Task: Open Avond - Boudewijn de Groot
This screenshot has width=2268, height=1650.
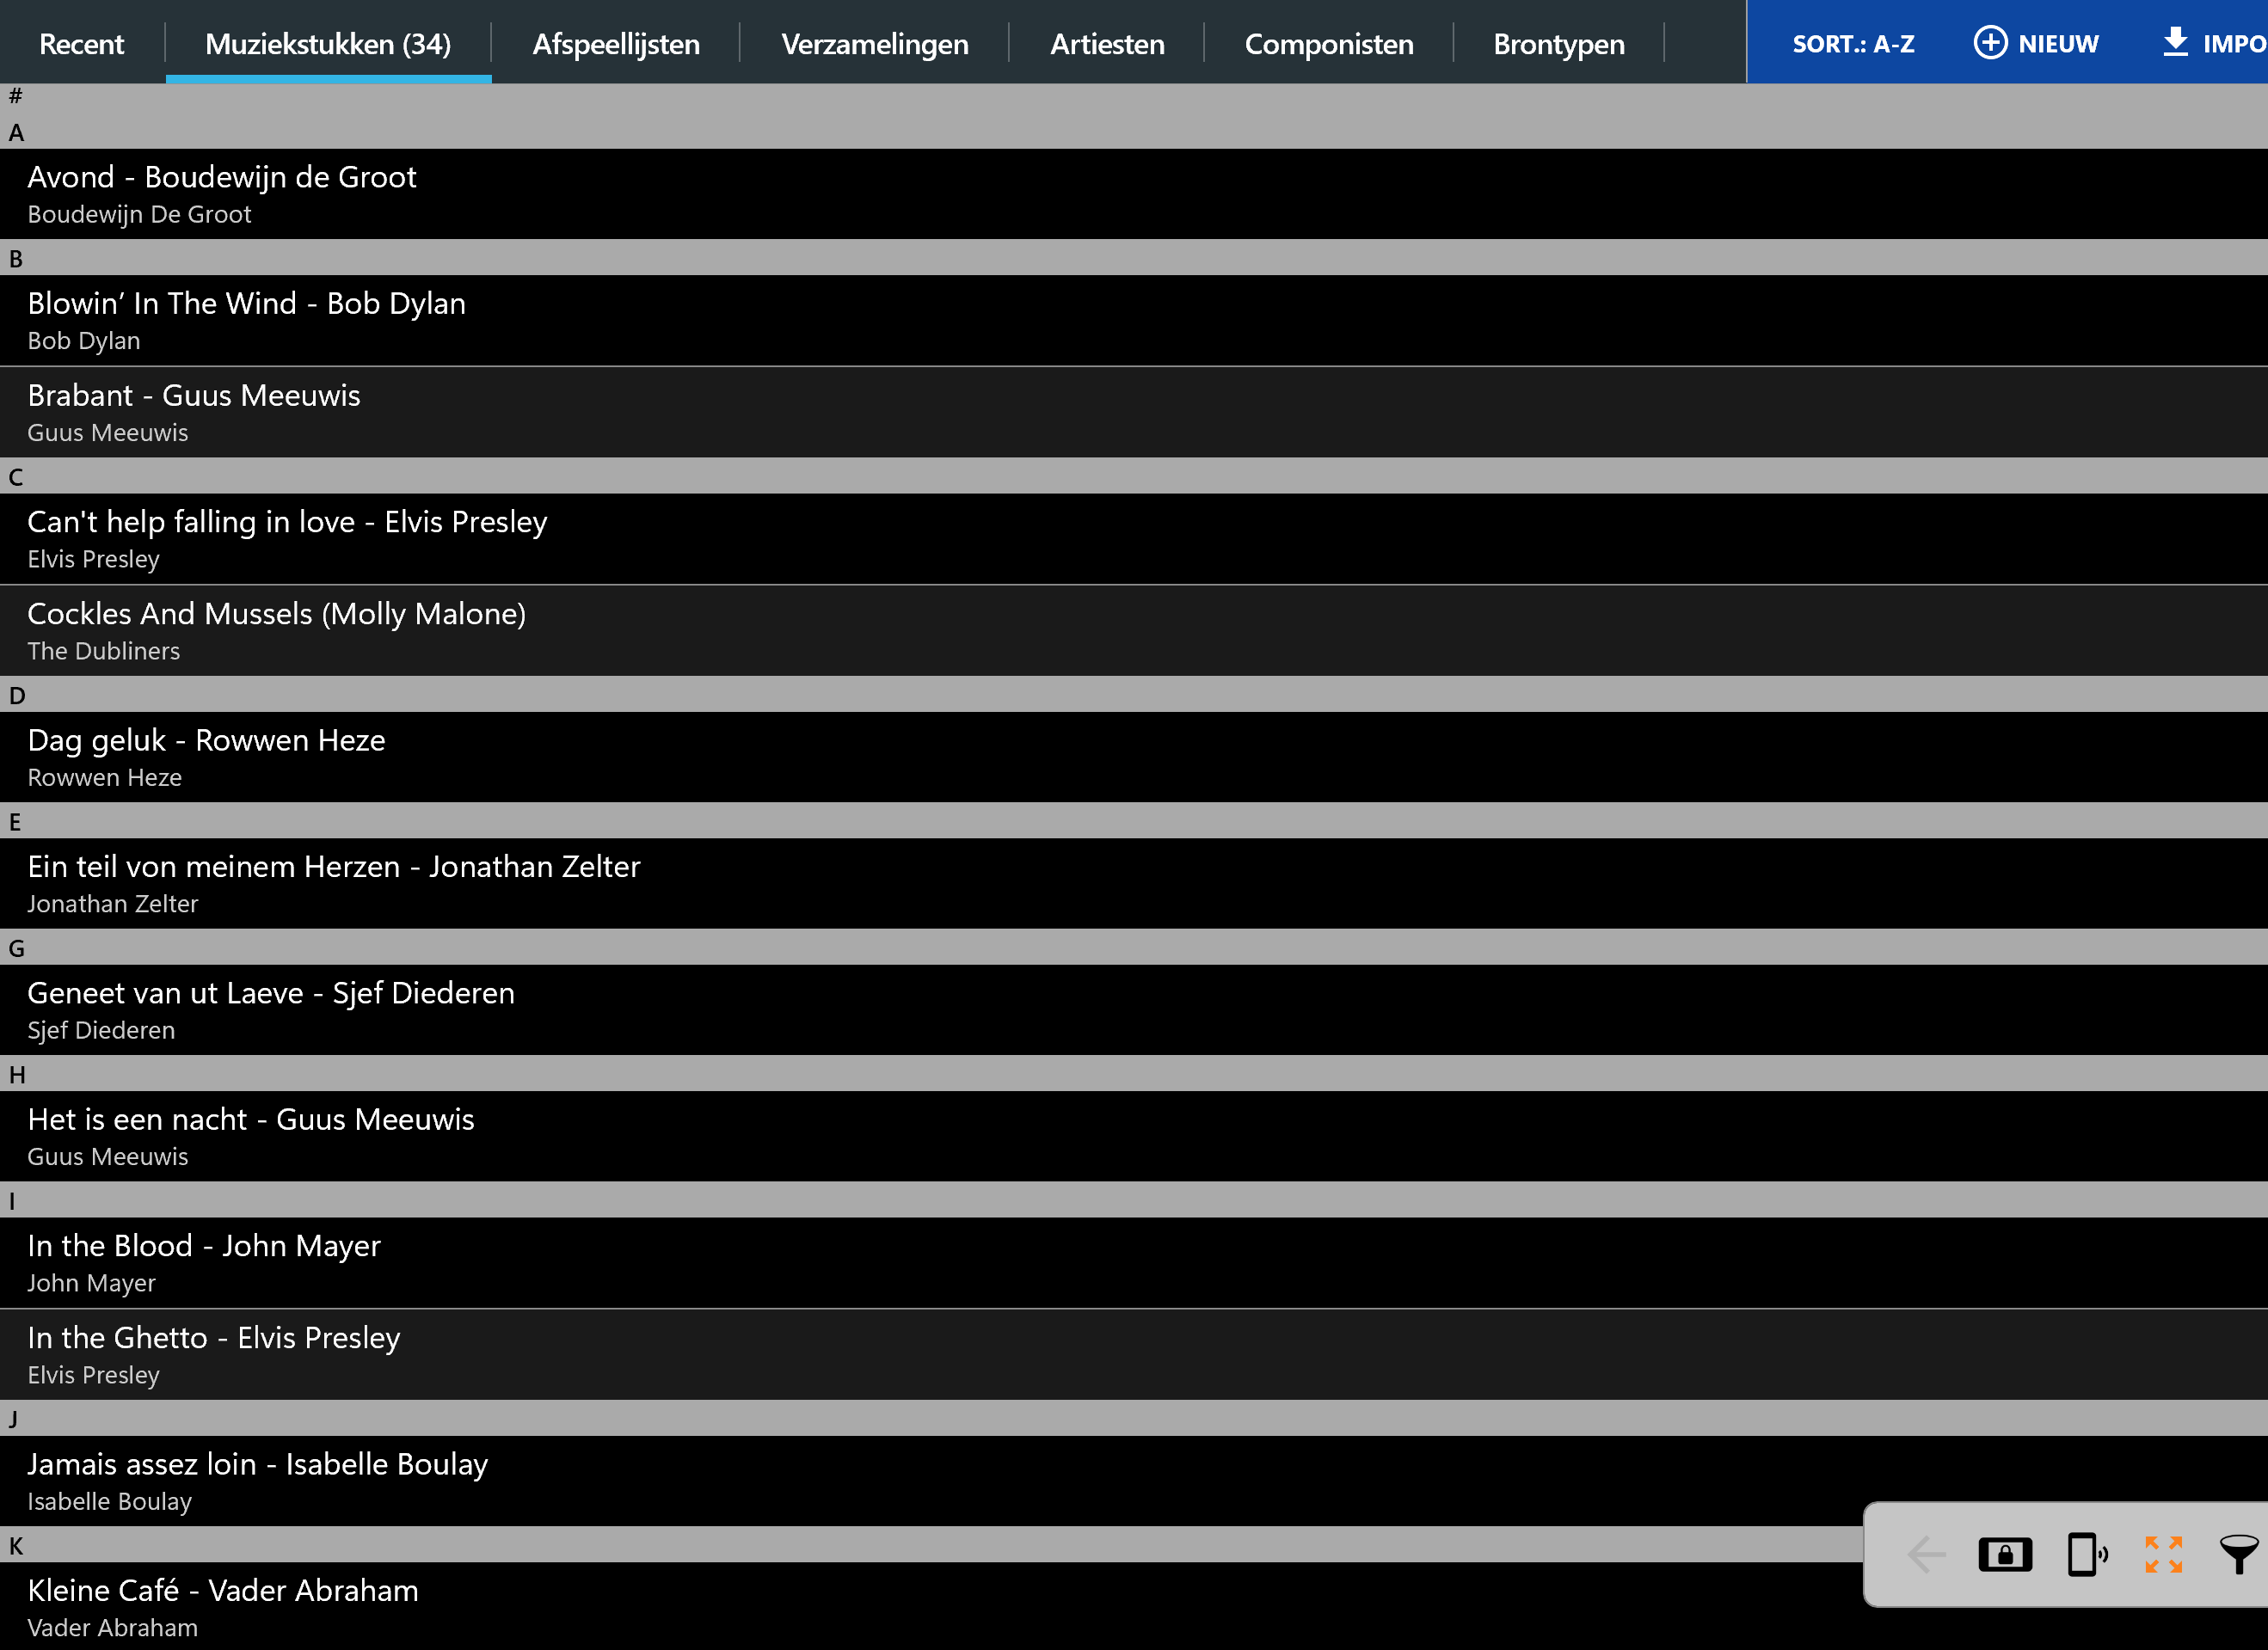Action: tap(1134, 194)
